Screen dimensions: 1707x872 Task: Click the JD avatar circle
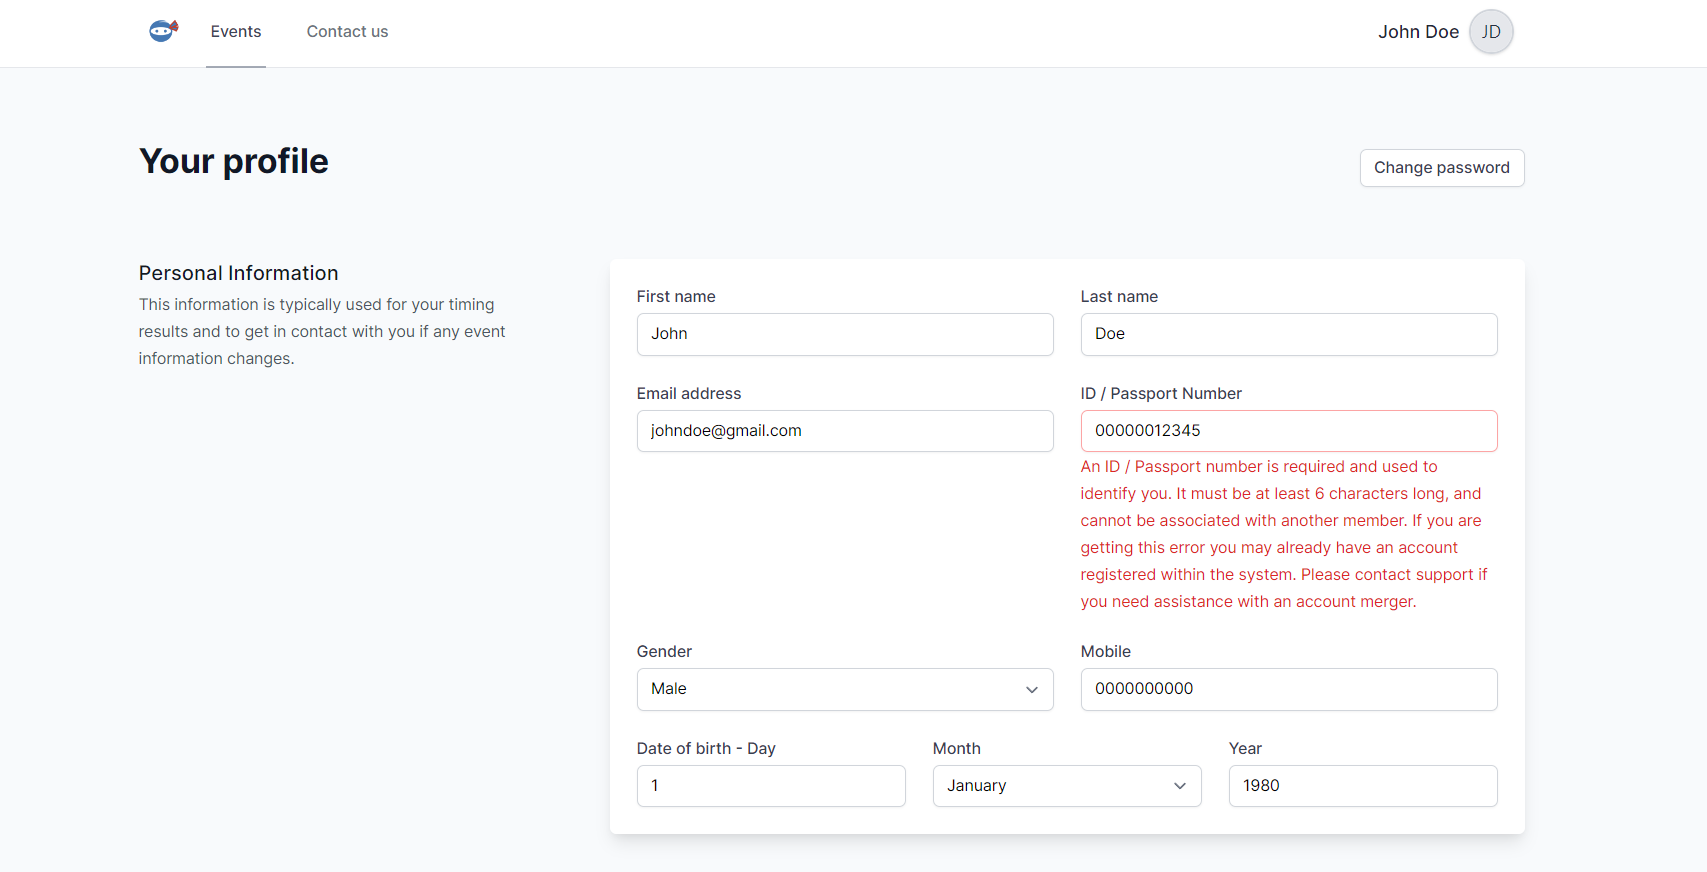point(1490,32)
